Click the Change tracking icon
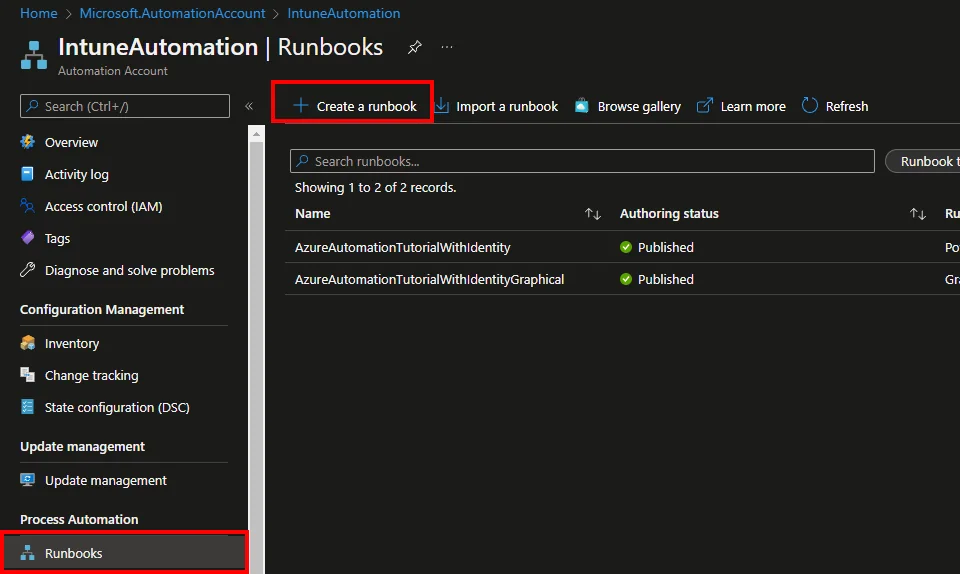 coord(28,375)
